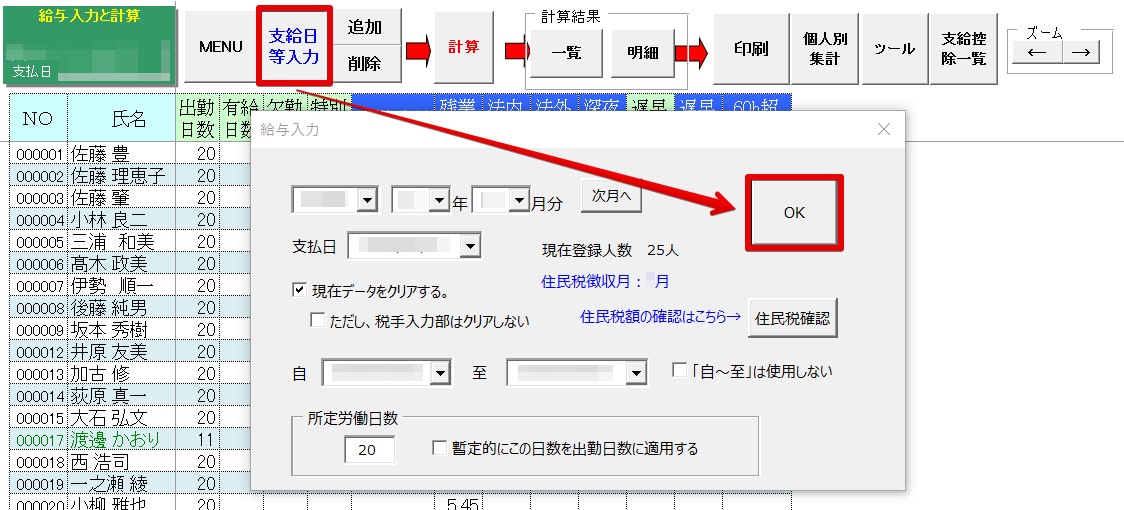Open the ツール button
1124x510 pixels.
point(894,48)
